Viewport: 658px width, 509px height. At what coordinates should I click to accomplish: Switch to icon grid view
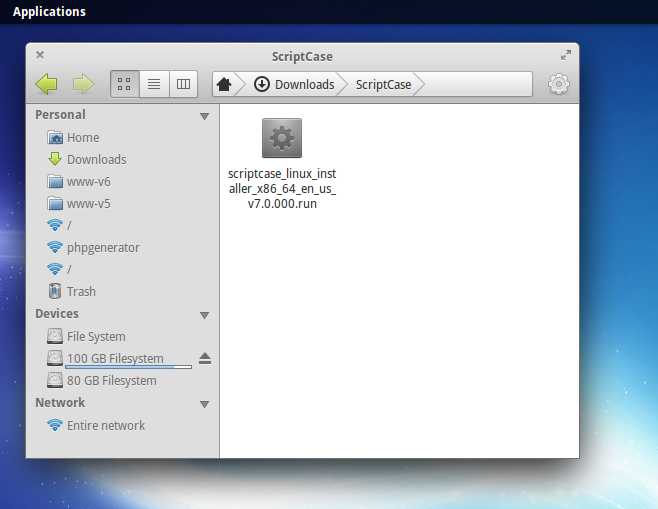[x=124, y=84]
